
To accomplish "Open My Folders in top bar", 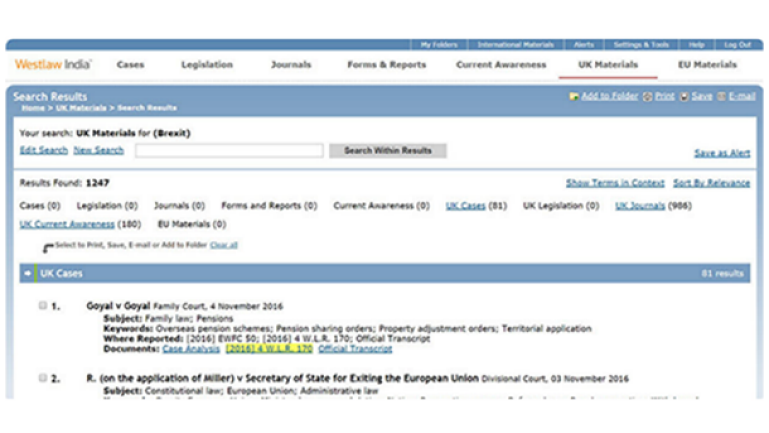I will (439, 45).
